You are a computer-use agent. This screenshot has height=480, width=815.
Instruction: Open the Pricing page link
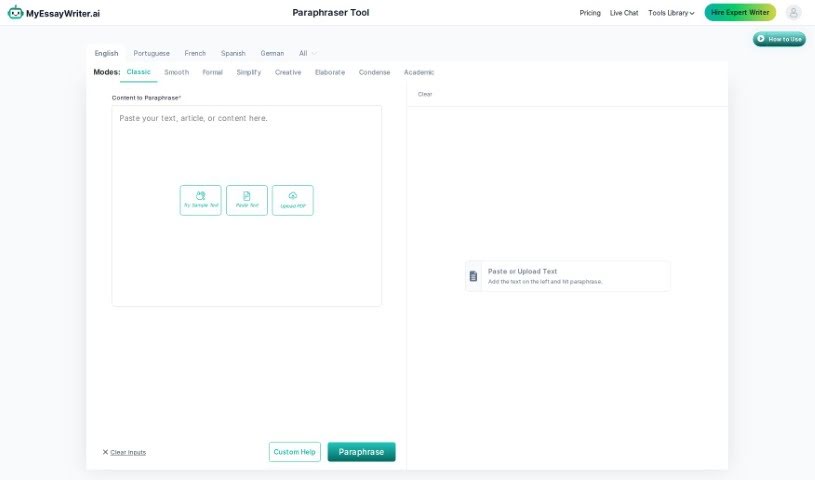click(590, 13)
